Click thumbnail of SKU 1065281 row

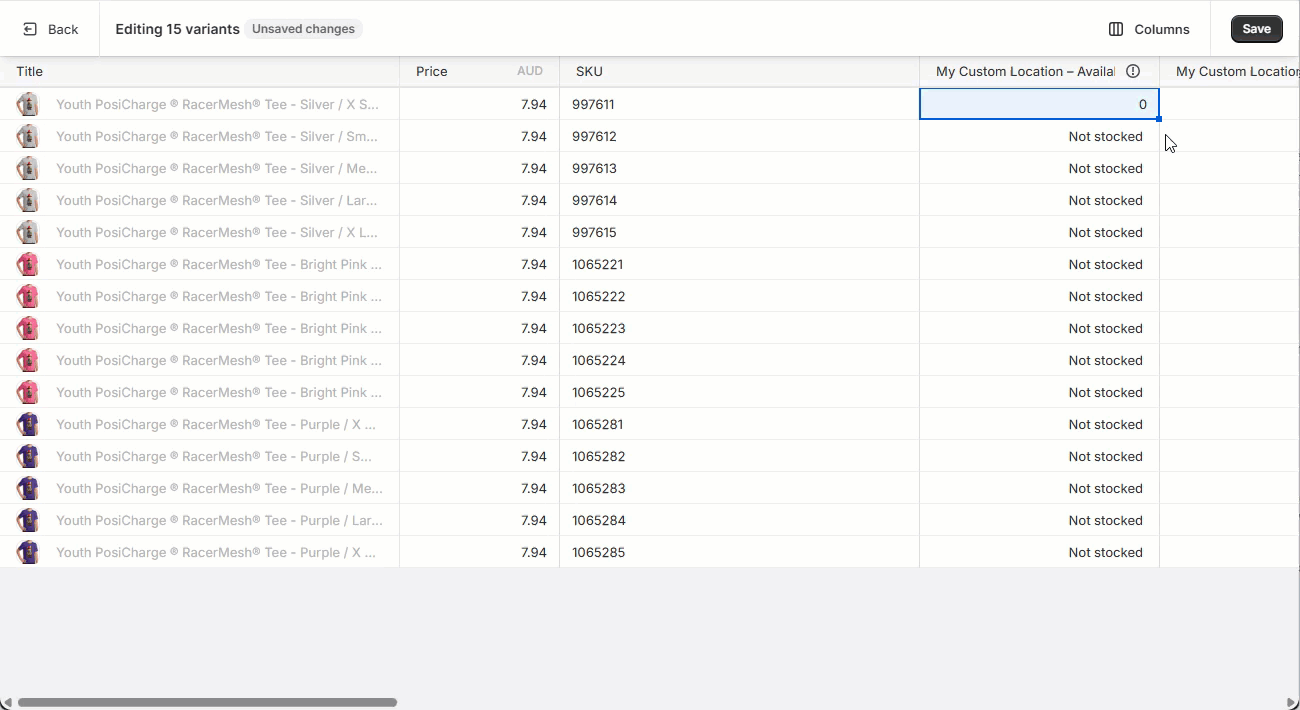[x=28, y=424]
